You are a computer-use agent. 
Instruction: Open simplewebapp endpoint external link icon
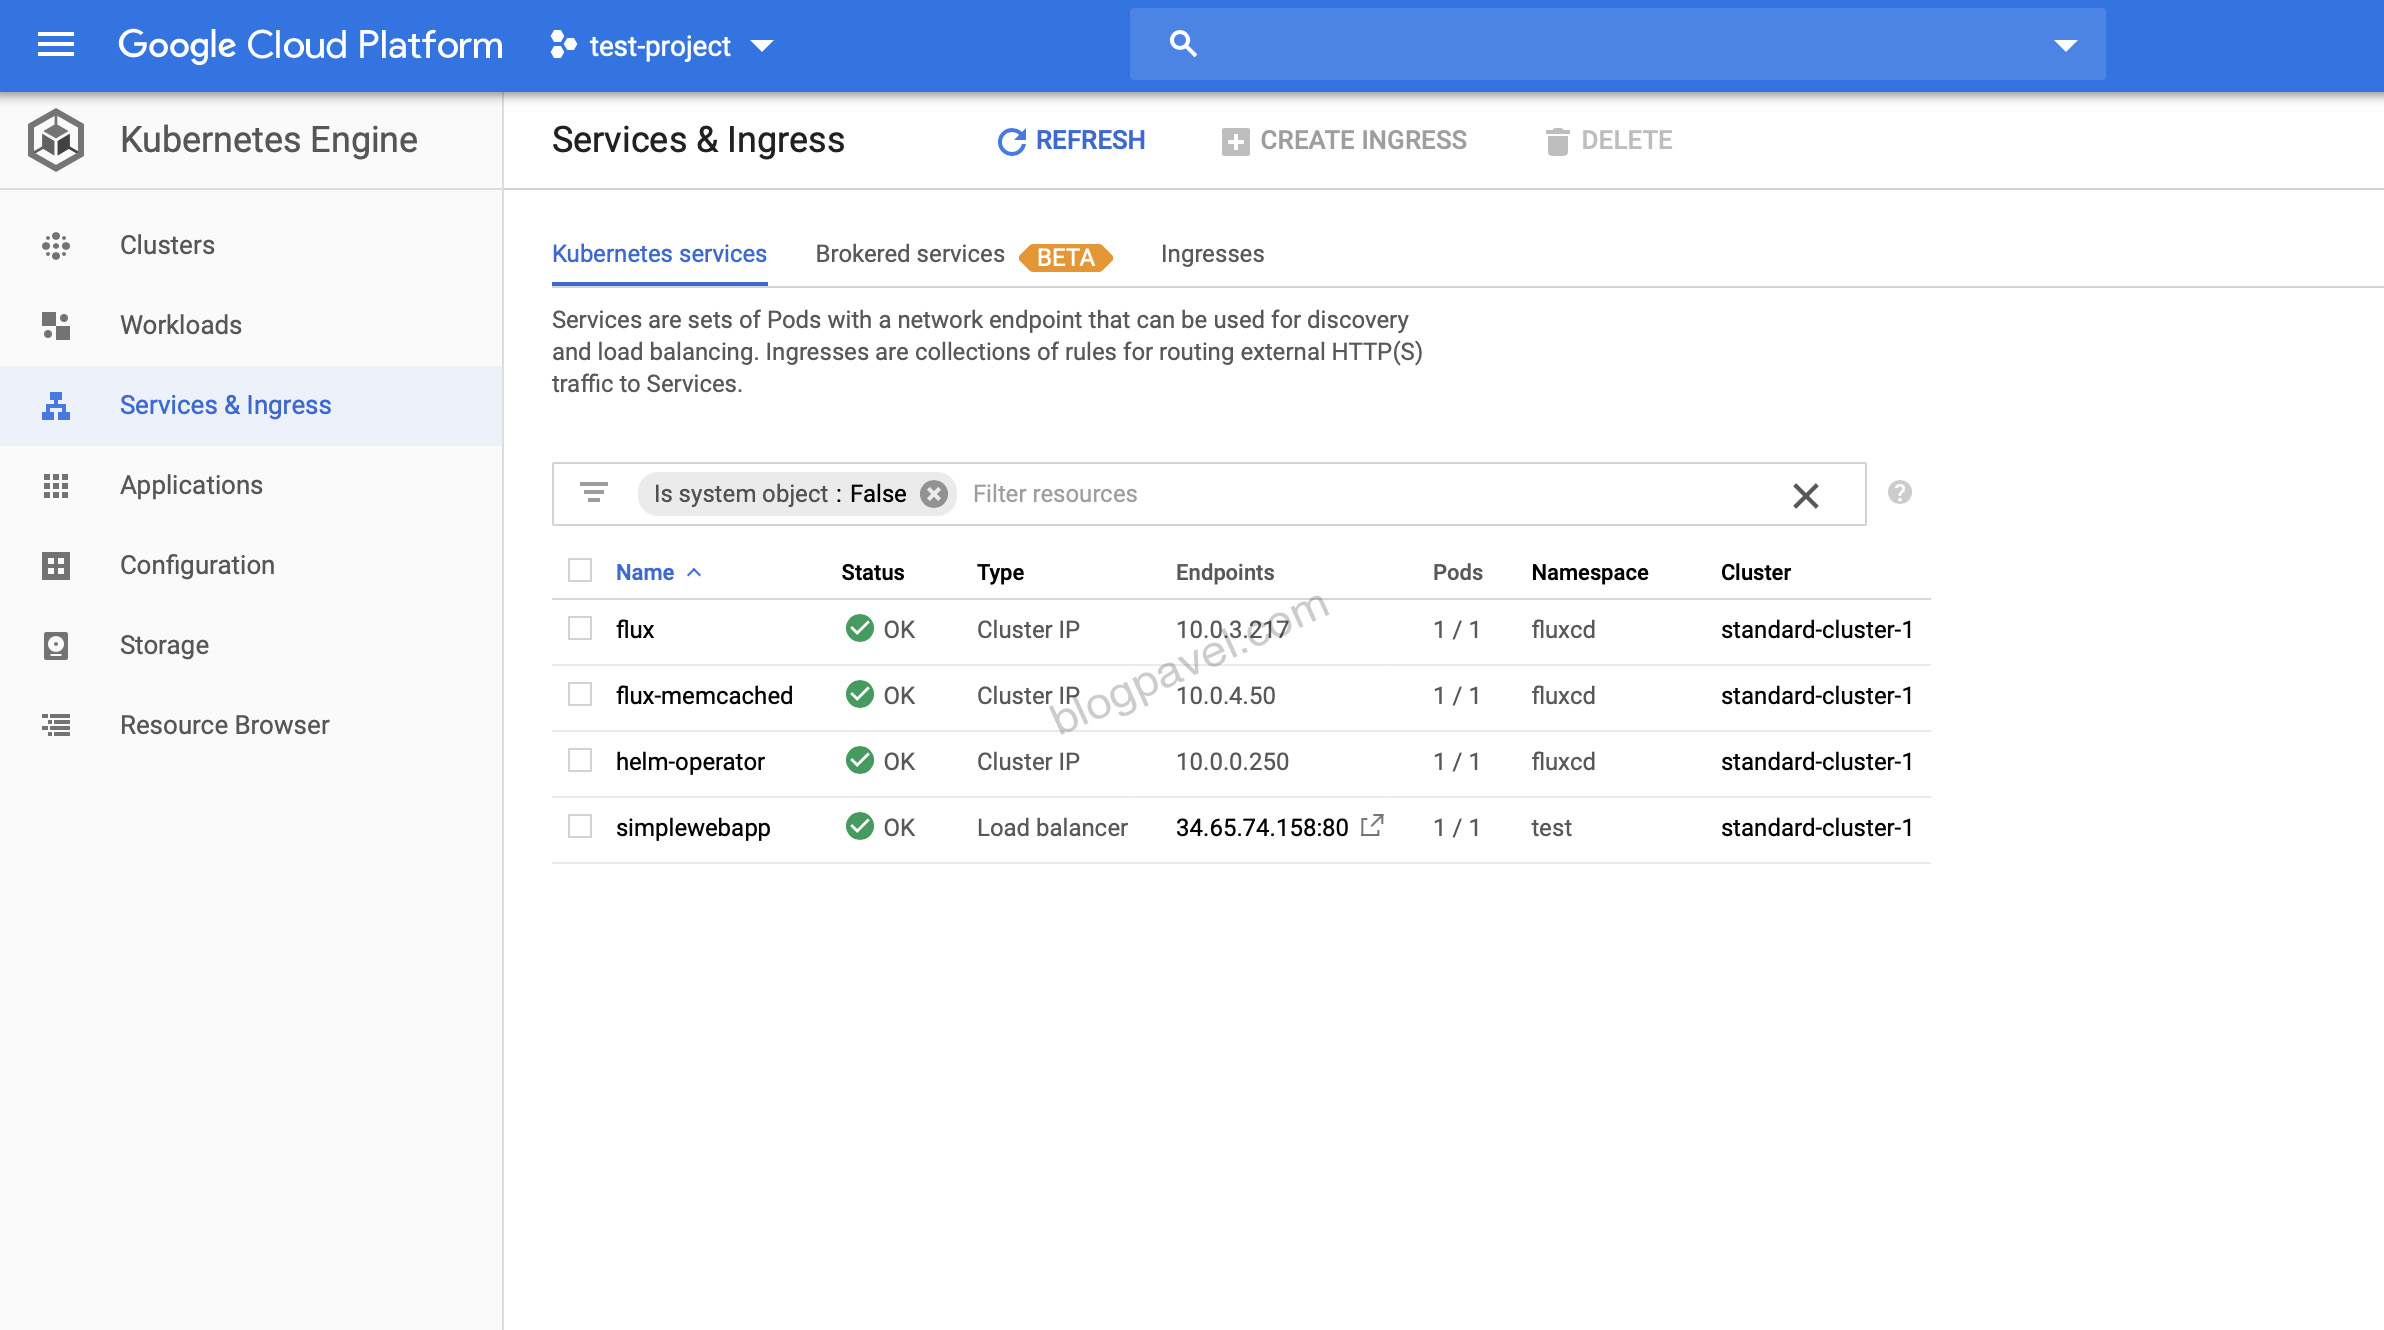coord(1372,826)
